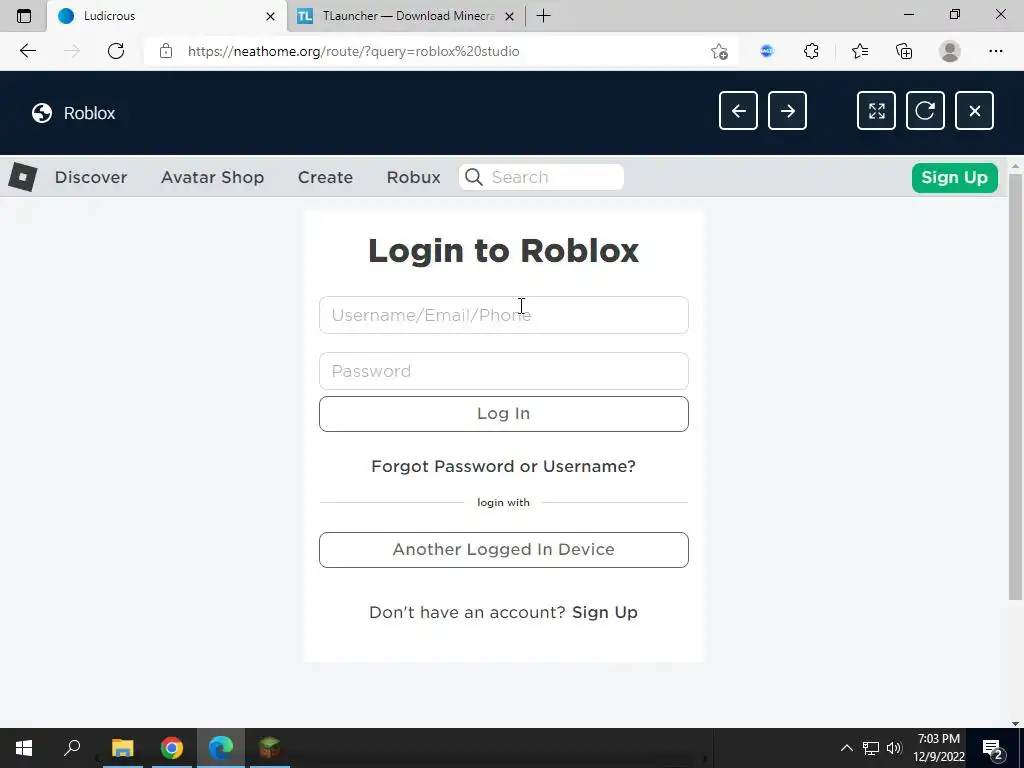Open the tab actions menu icon
The width and height of the screenshot is (1024, 768).
tap(24, 16)
